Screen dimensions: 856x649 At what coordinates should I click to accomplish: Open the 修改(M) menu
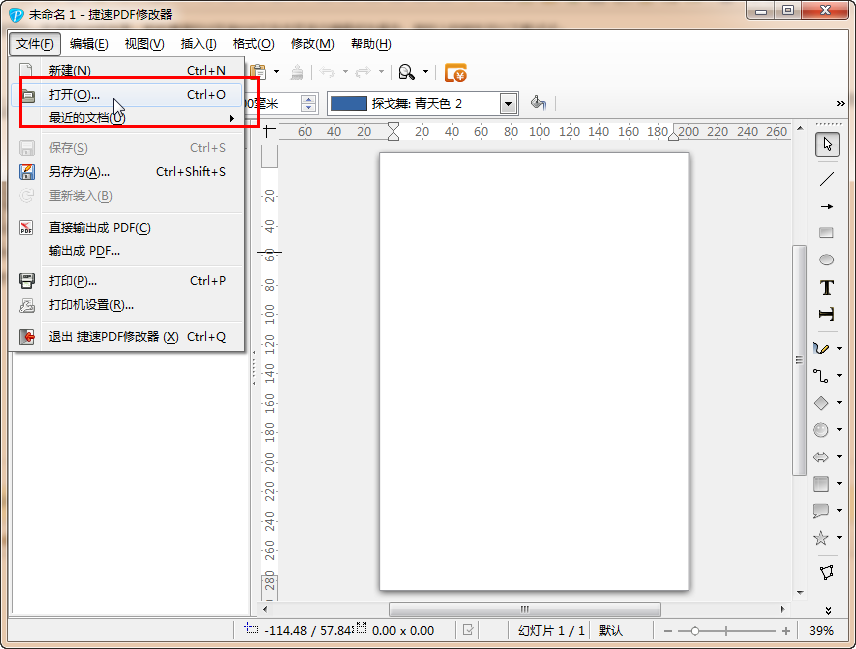click(312, 44)
